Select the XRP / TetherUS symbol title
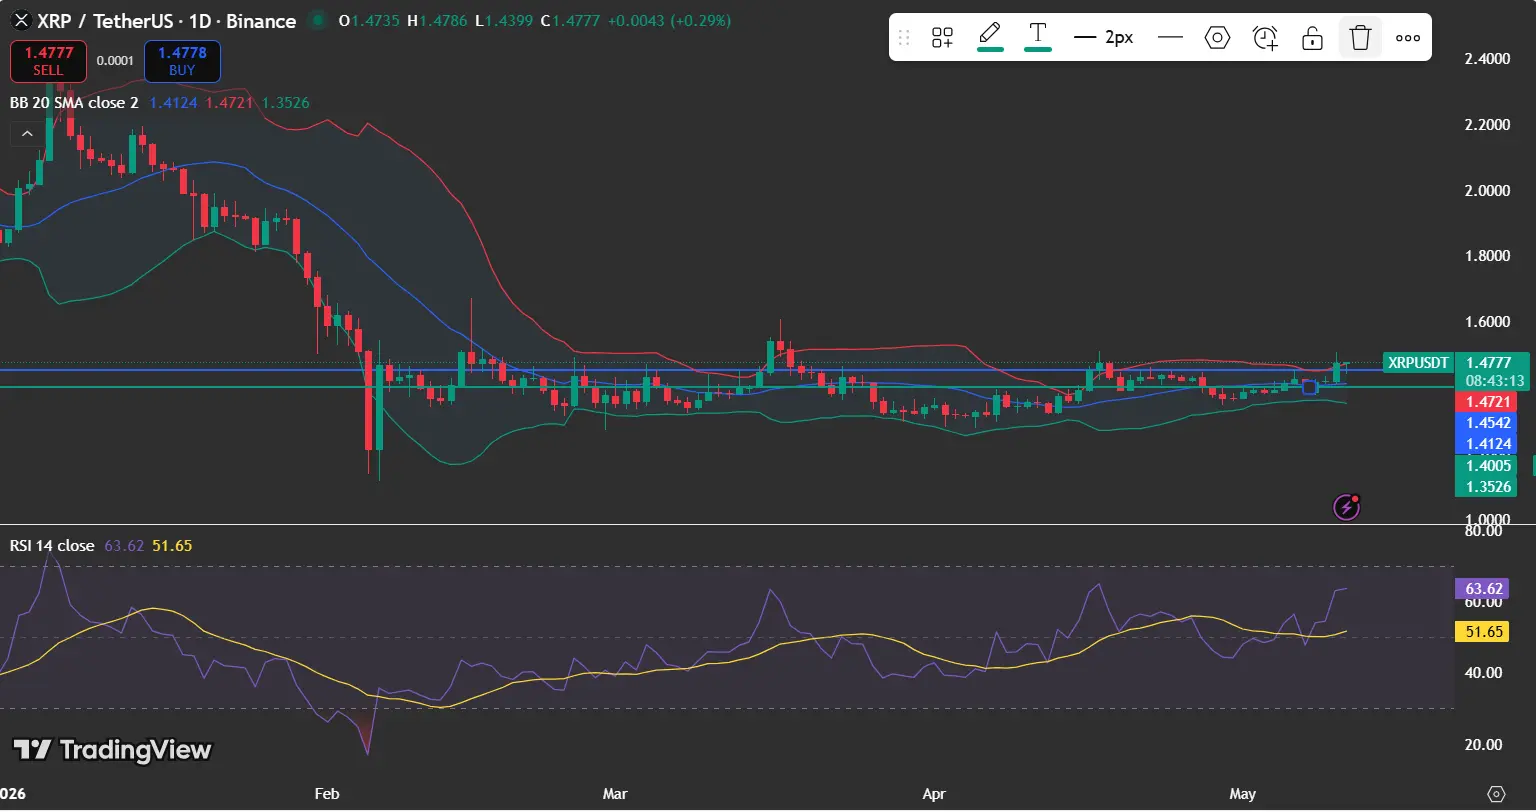Image resolution: width=1536 pixels, height=812 pixels. click(x=167, y=21)
